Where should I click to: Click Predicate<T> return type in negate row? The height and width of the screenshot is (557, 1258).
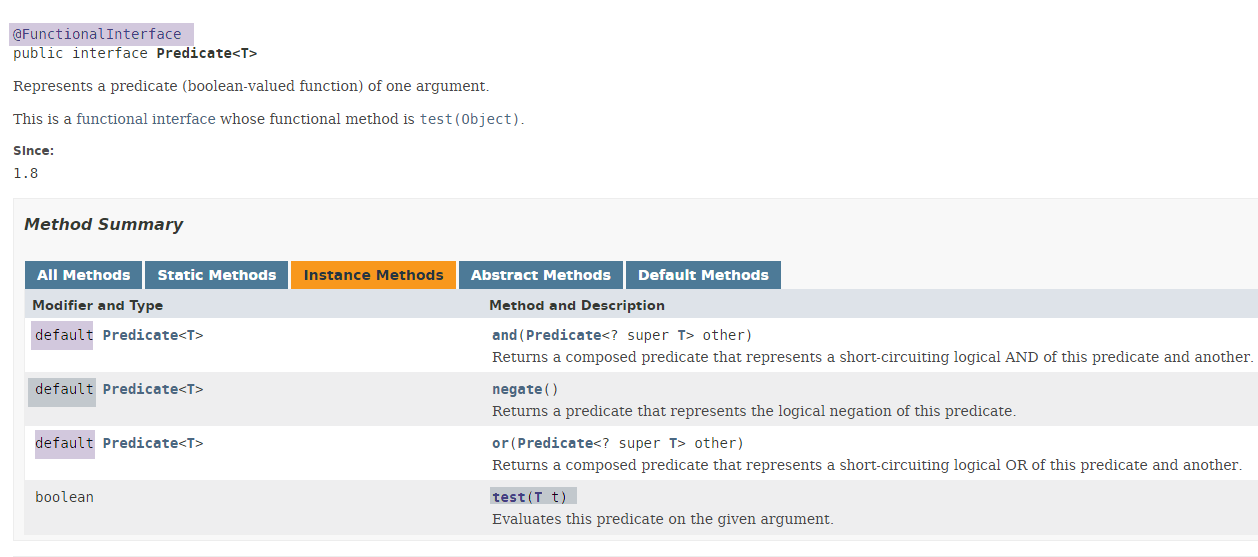(140, 389)
